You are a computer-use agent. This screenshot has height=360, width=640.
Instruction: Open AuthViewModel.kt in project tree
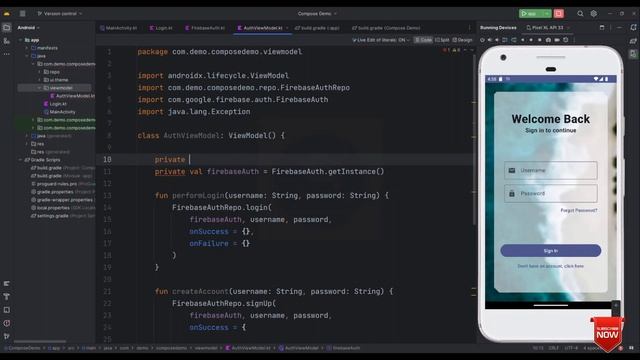click(x=73, y=96)
